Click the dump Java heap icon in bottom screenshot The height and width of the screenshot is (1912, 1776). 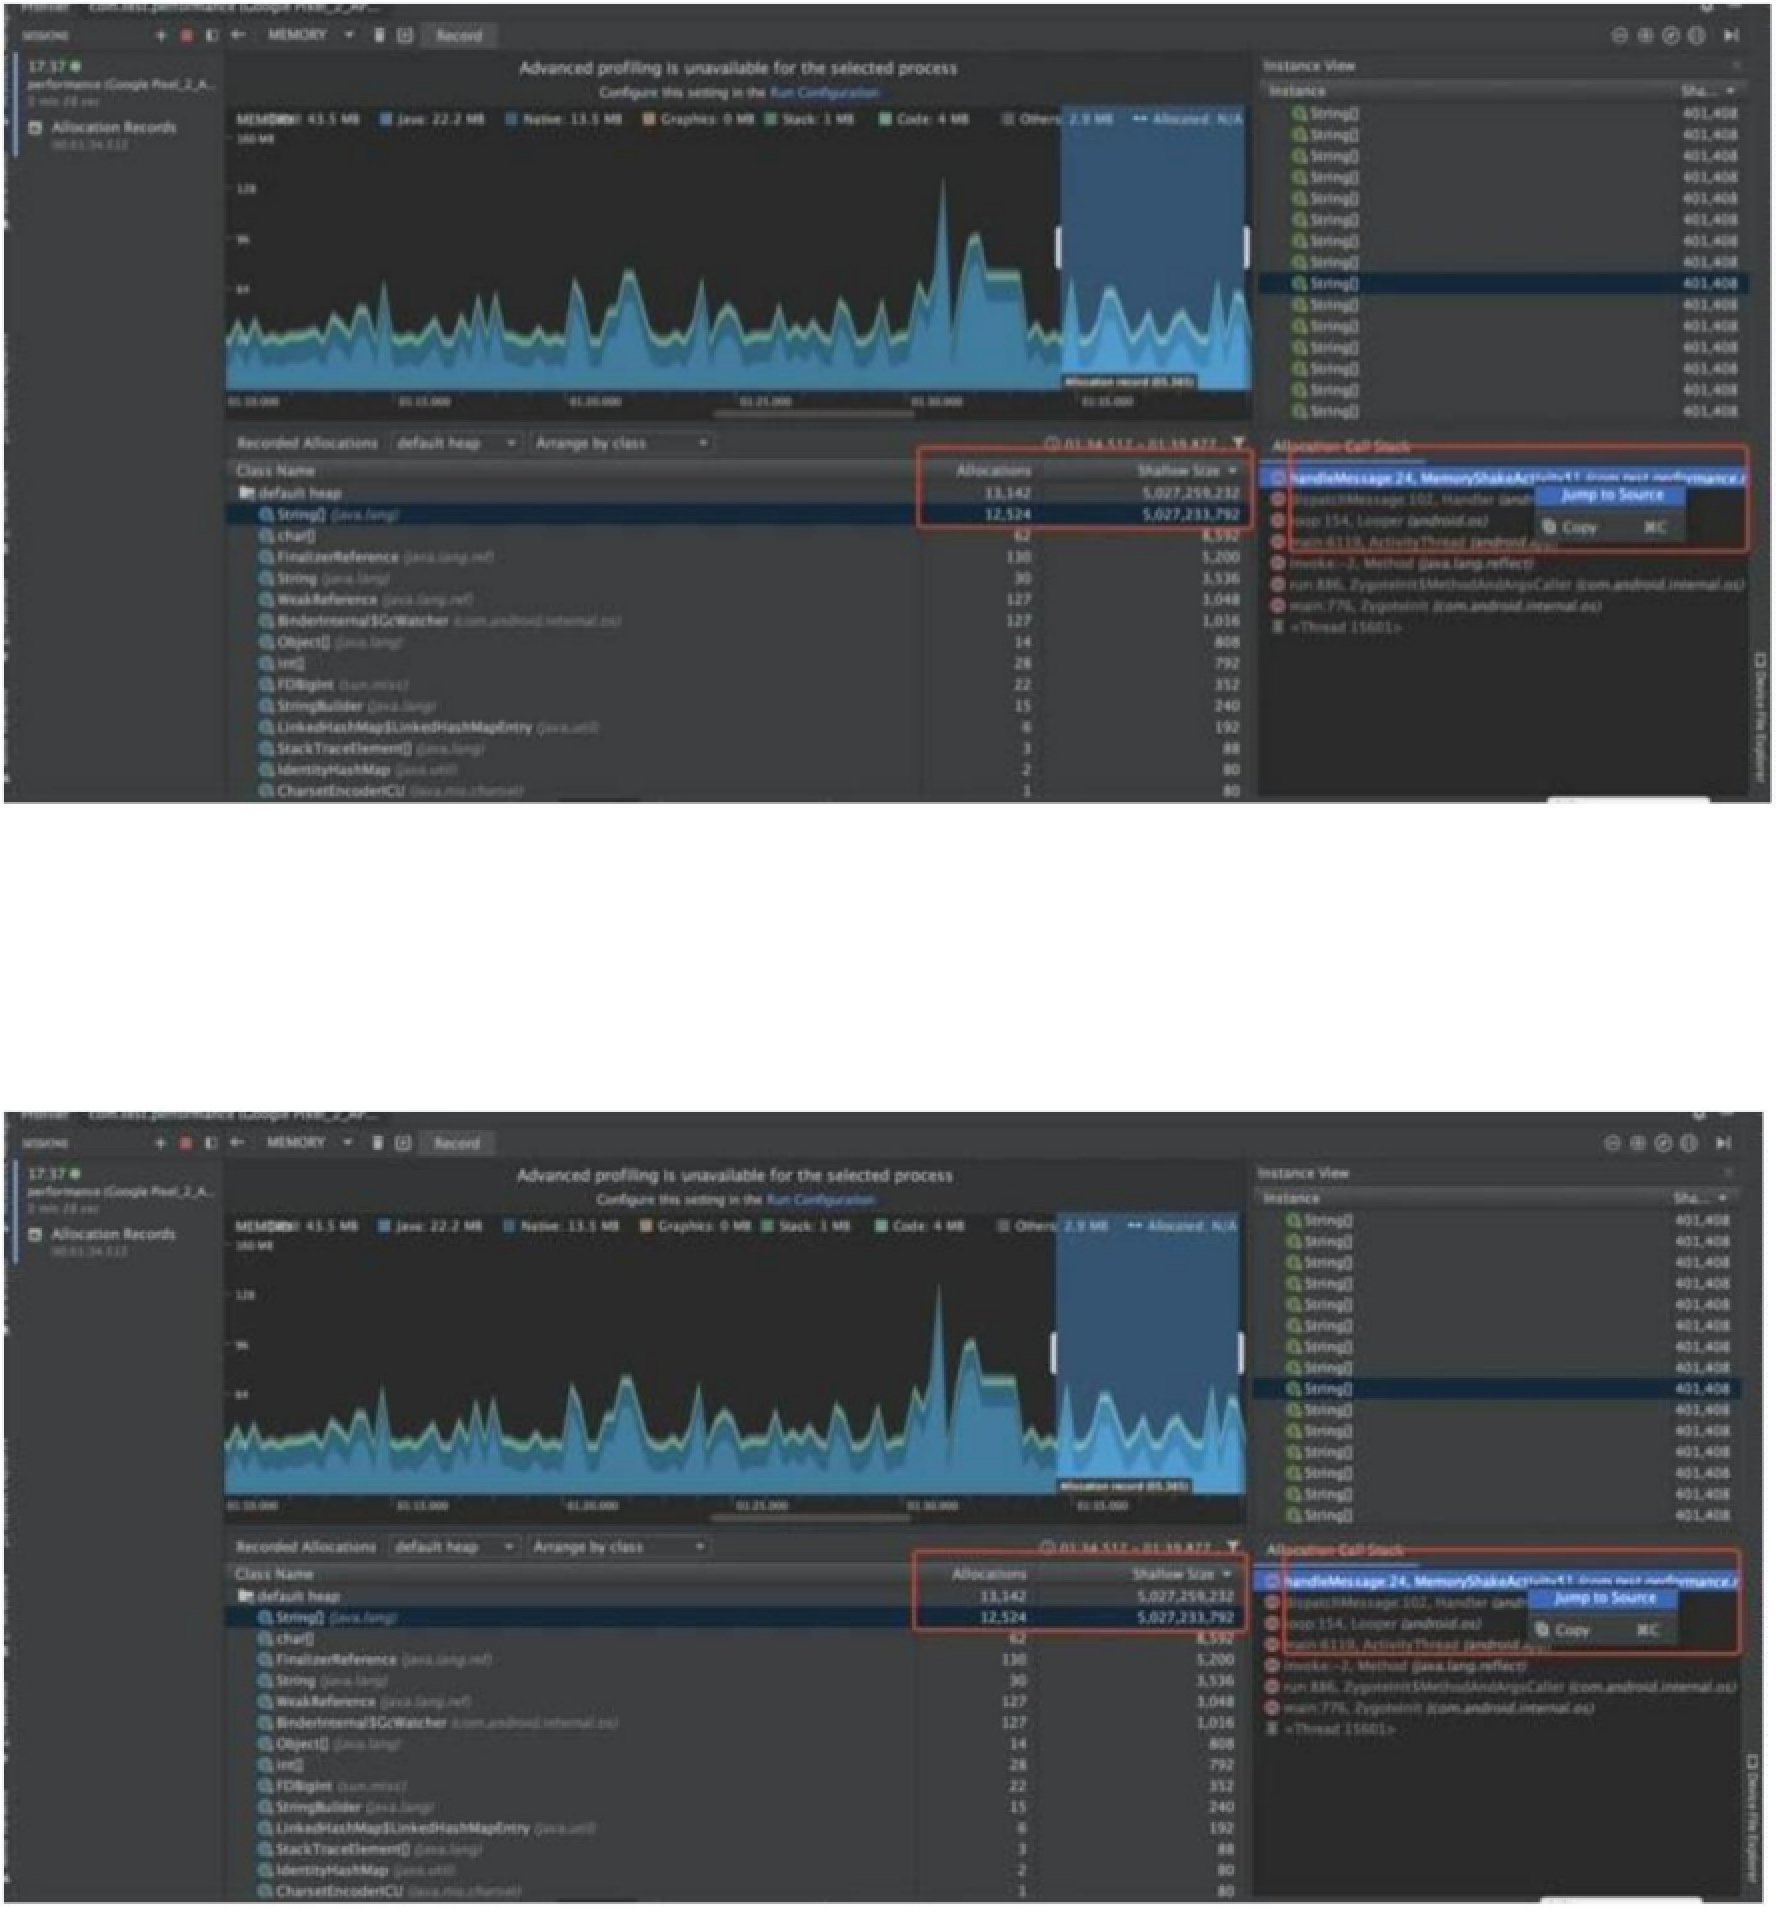pos(403,1143)
